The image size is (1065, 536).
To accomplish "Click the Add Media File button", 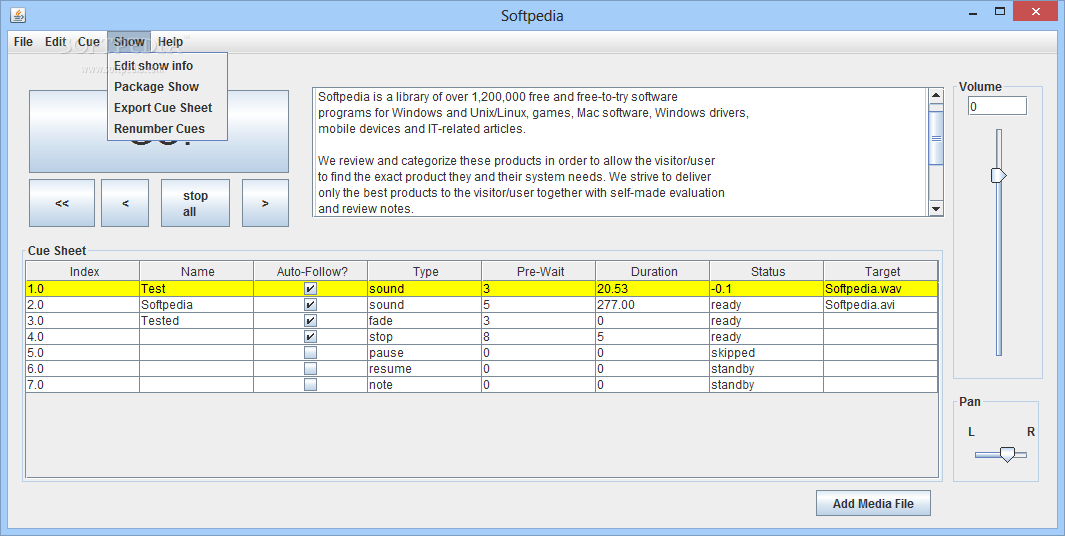I will pyautogui.click(x=873, y=503).
